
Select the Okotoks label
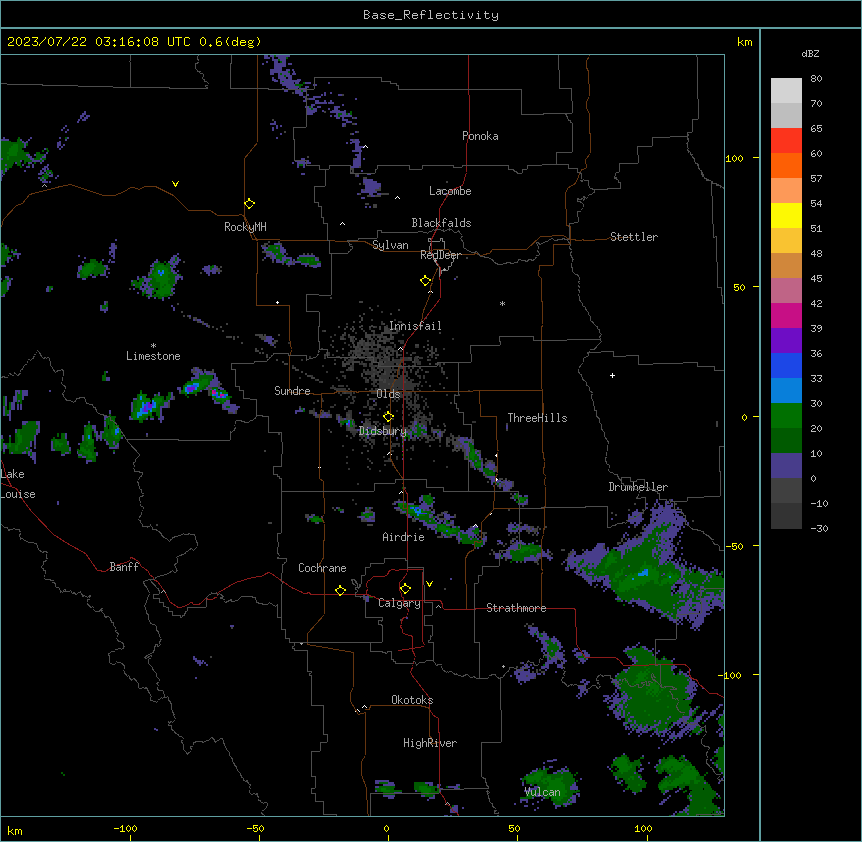tap(412, 700)
